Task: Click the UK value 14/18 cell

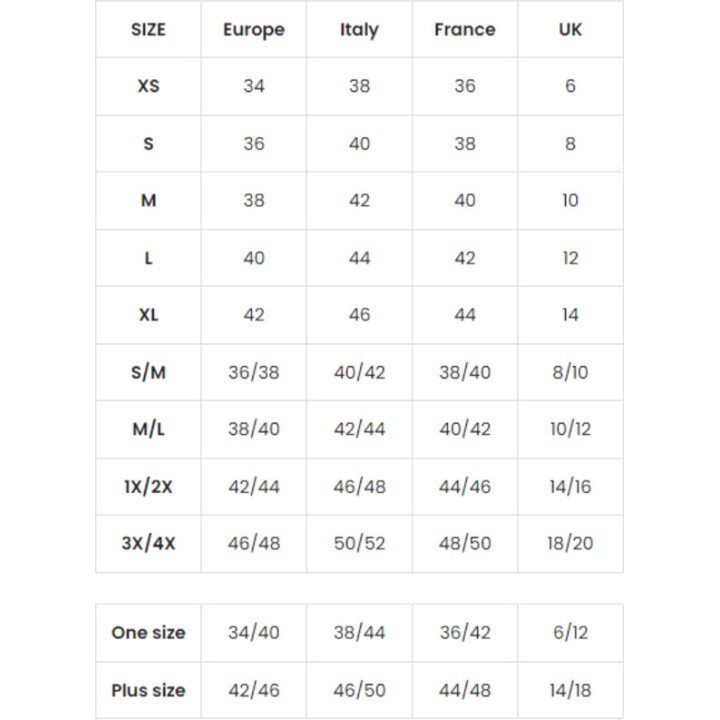Action: pyautogui.click(x=570, y=690)
